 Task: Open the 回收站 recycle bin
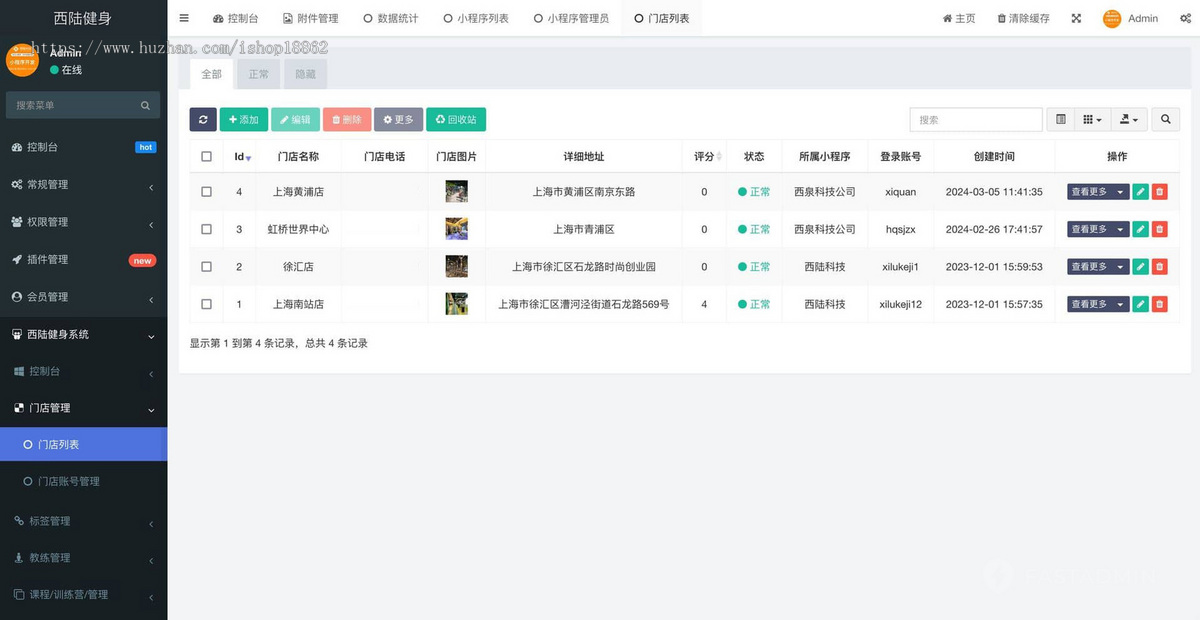455,119
